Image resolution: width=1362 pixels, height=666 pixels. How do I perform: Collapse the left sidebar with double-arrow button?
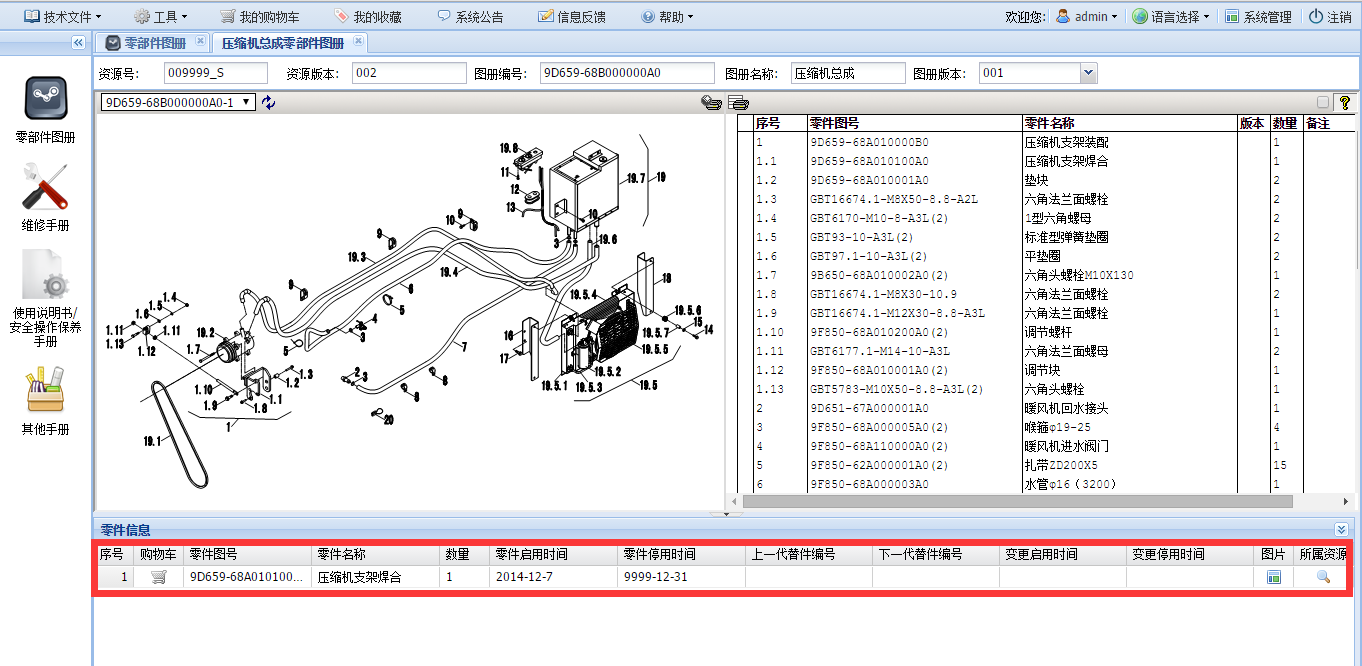click(78, 42)
